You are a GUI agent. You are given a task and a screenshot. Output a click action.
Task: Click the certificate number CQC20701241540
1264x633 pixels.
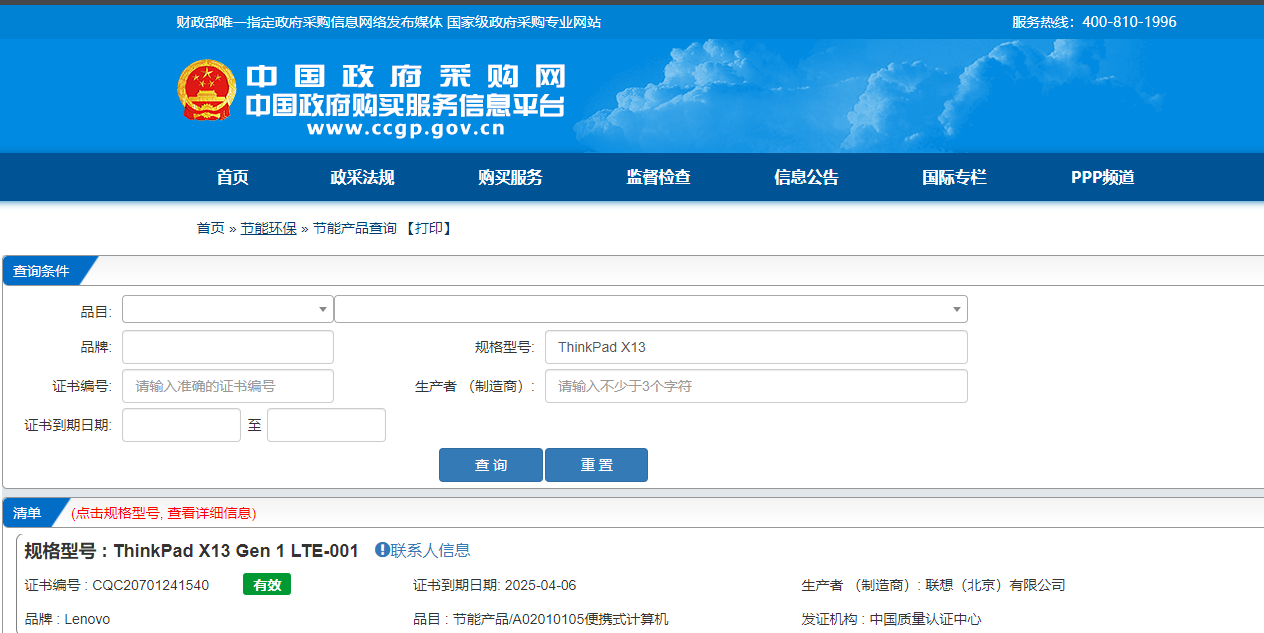pyautogui.click(x=151, y=585)
